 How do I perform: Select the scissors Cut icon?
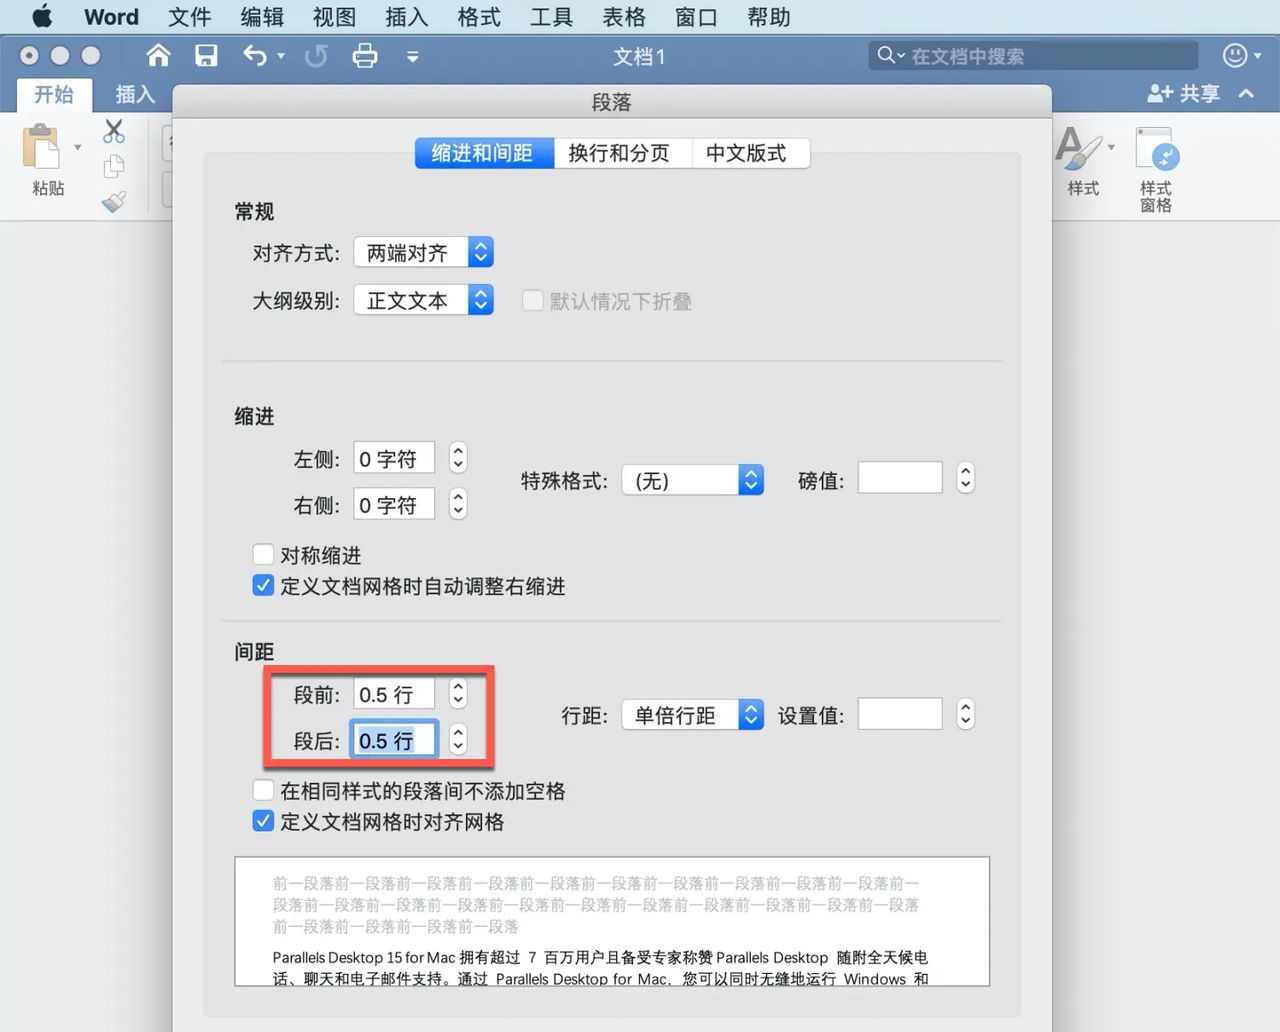point(113,130)
